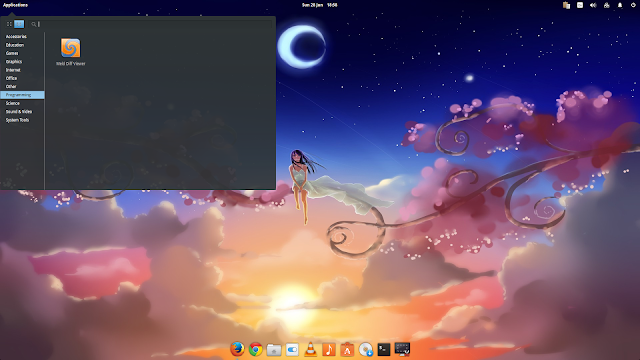Launch Firefox from the dock
This screenshot has height=360, width=640.
click(x=237, y=349)
